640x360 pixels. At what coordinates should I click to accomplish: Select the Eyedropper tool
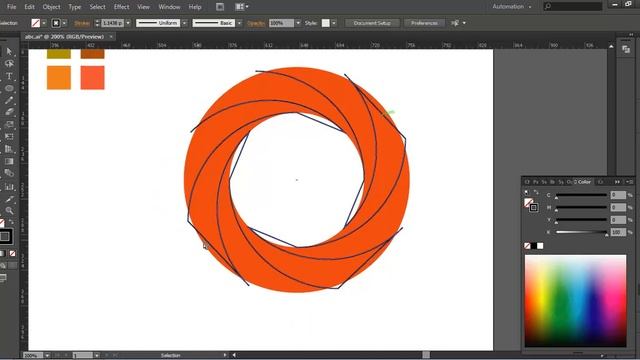point(9,199)
